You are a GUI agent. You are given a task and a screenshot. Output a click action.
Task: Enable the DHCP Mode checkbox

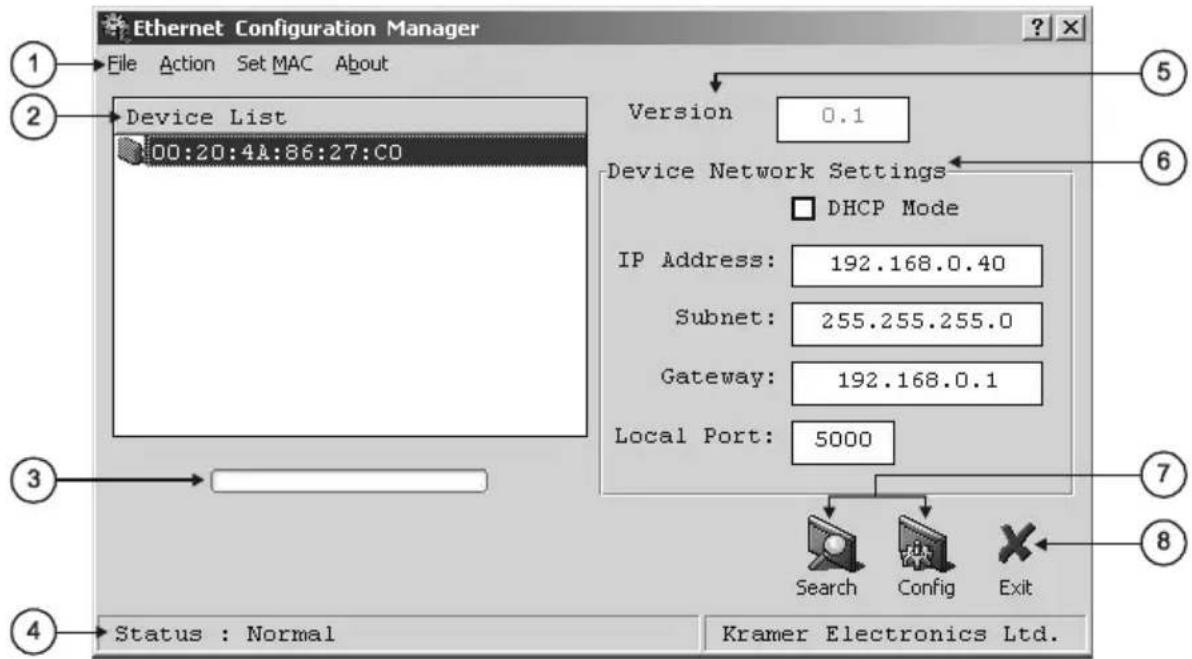(803, 208)
